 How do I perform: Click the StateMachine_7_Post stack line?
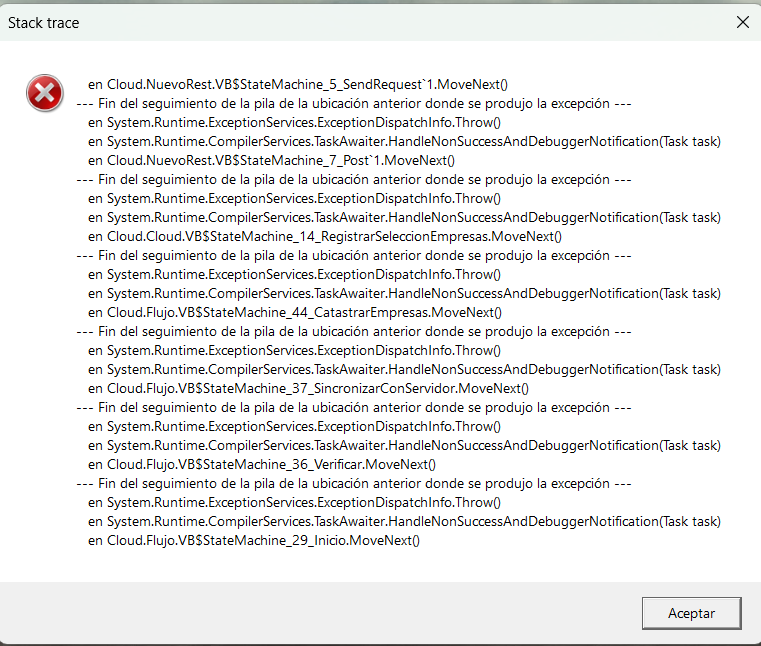click(271, 161)
